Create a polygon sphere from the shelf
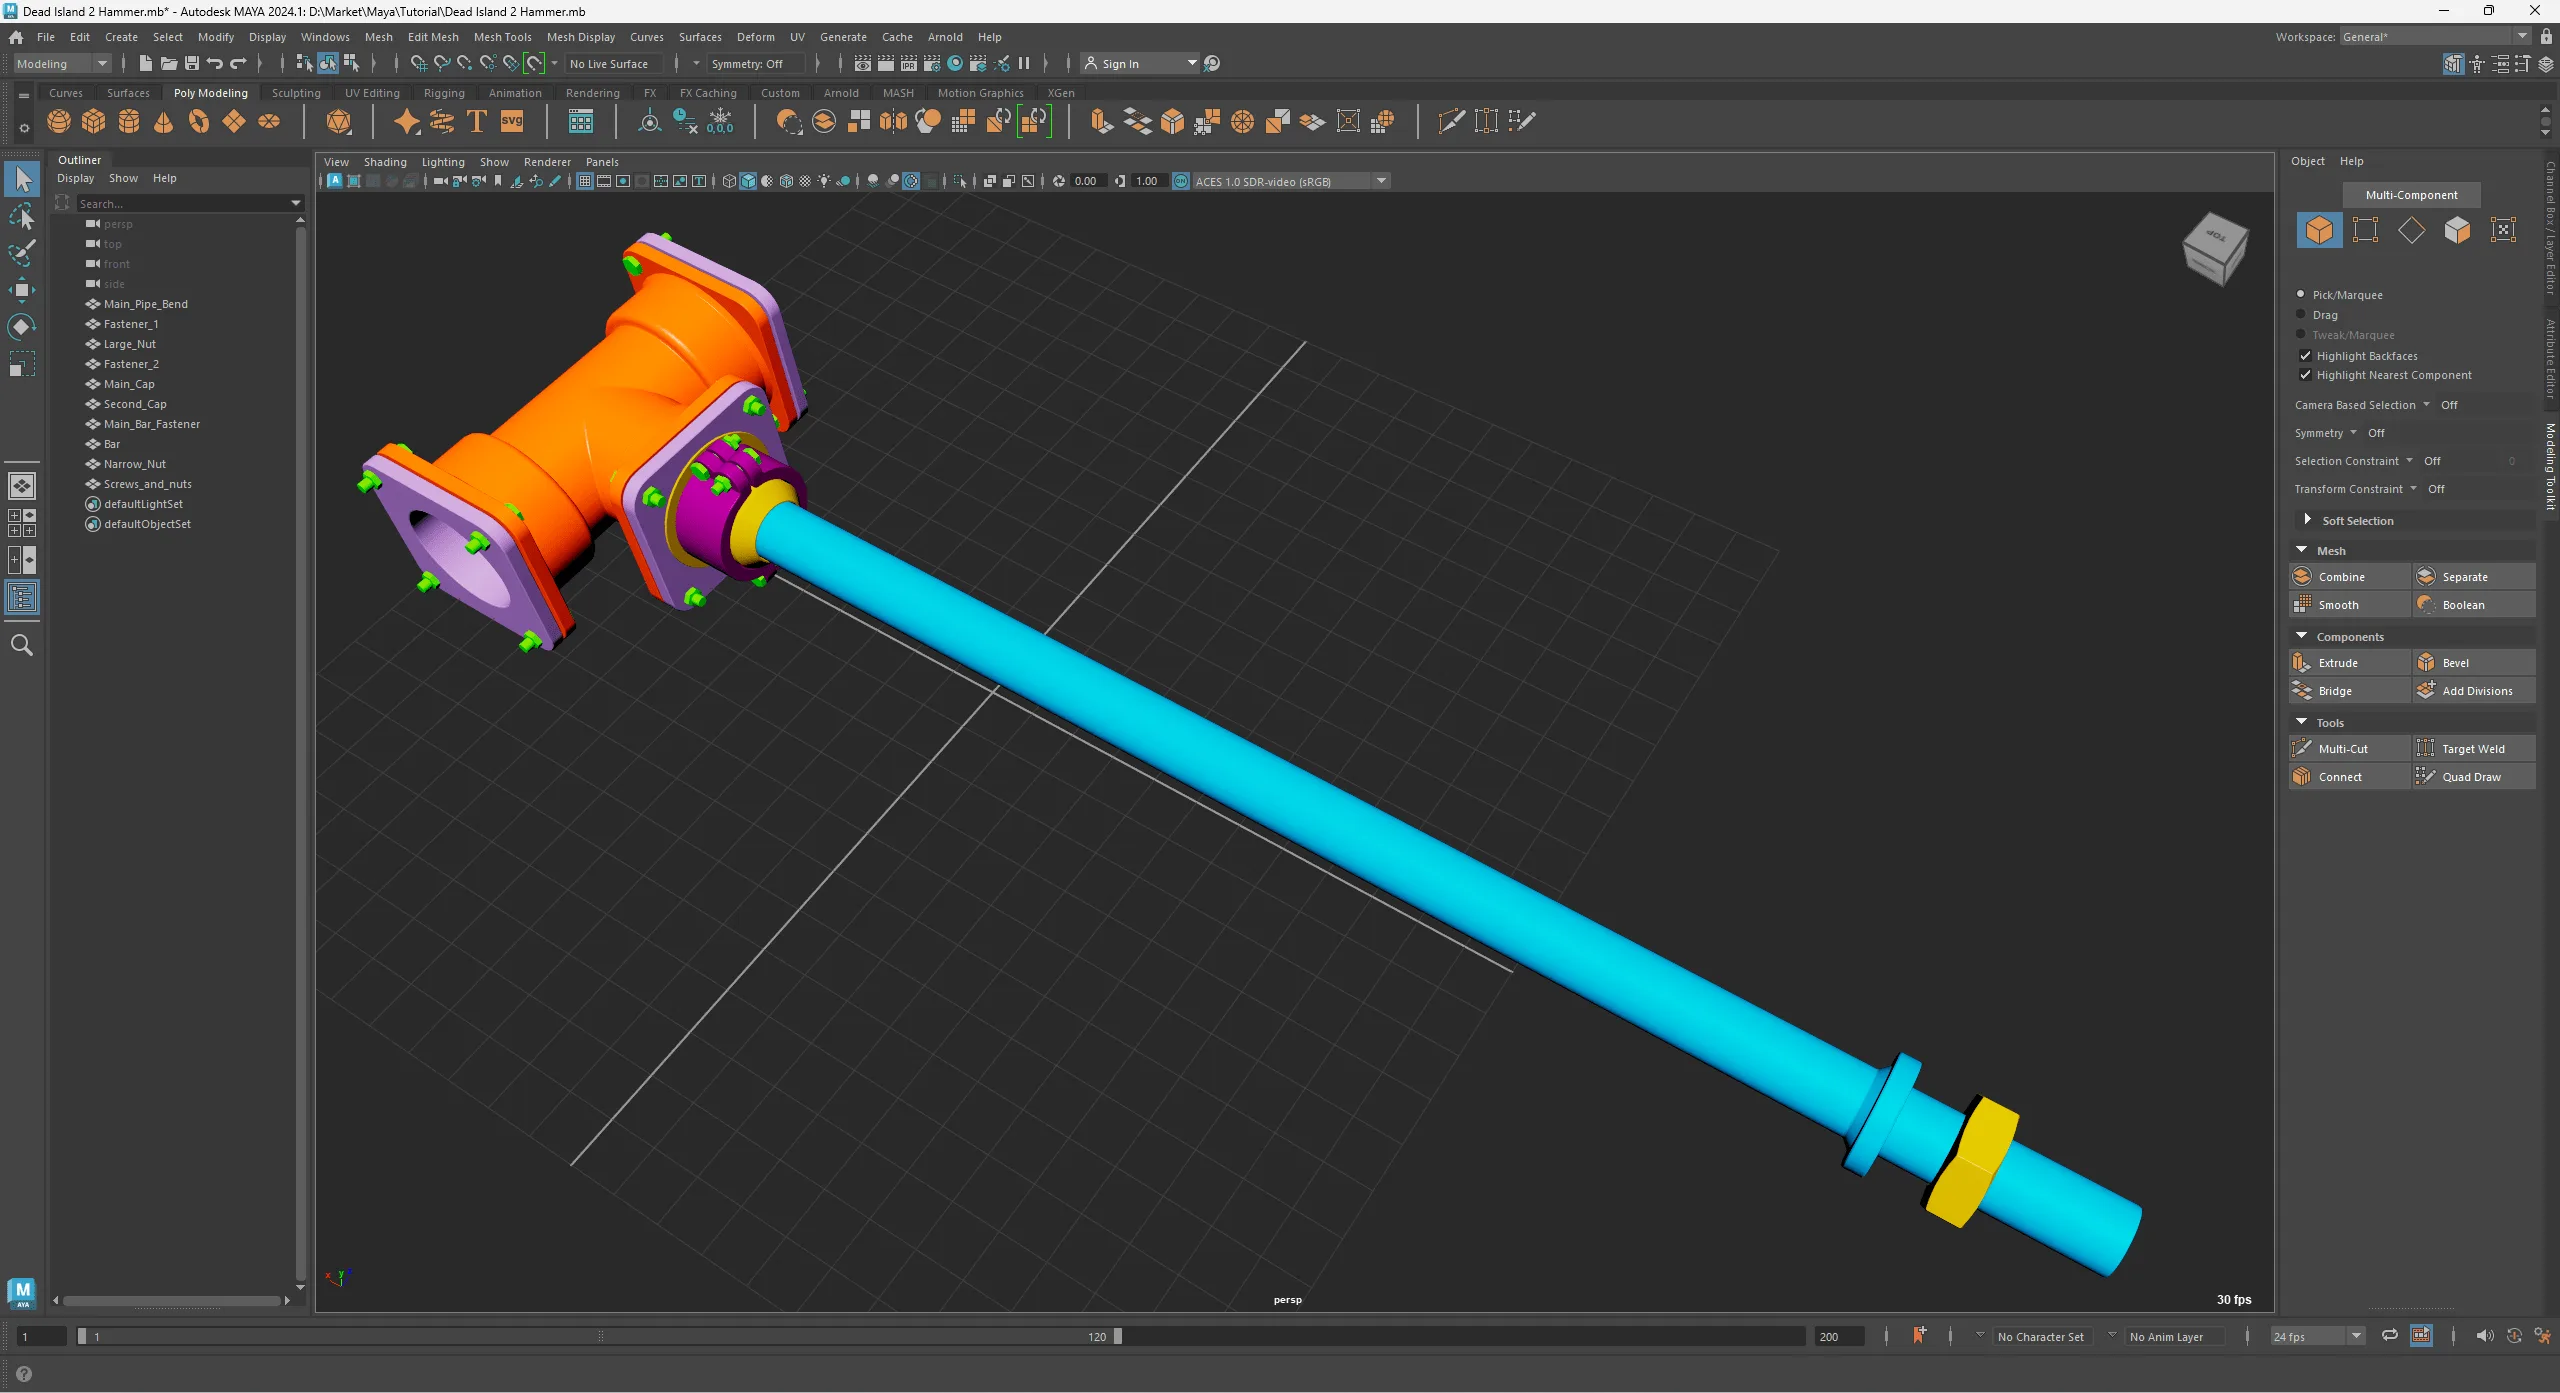2560x1393 pixels. coord(59,122)
